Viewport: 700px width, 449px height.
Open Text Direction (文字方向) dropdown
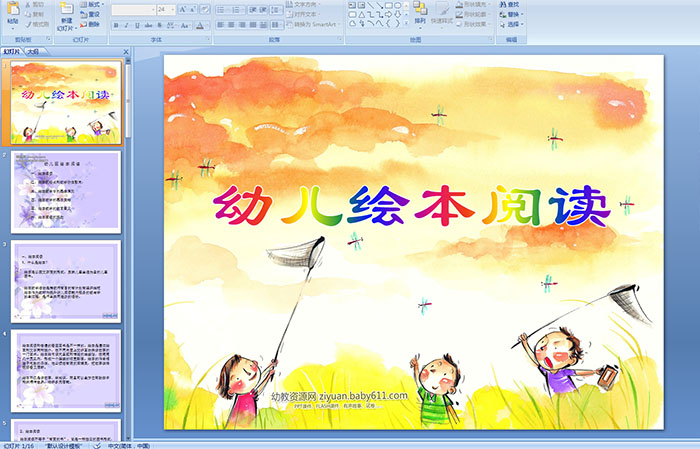[302, 4]
